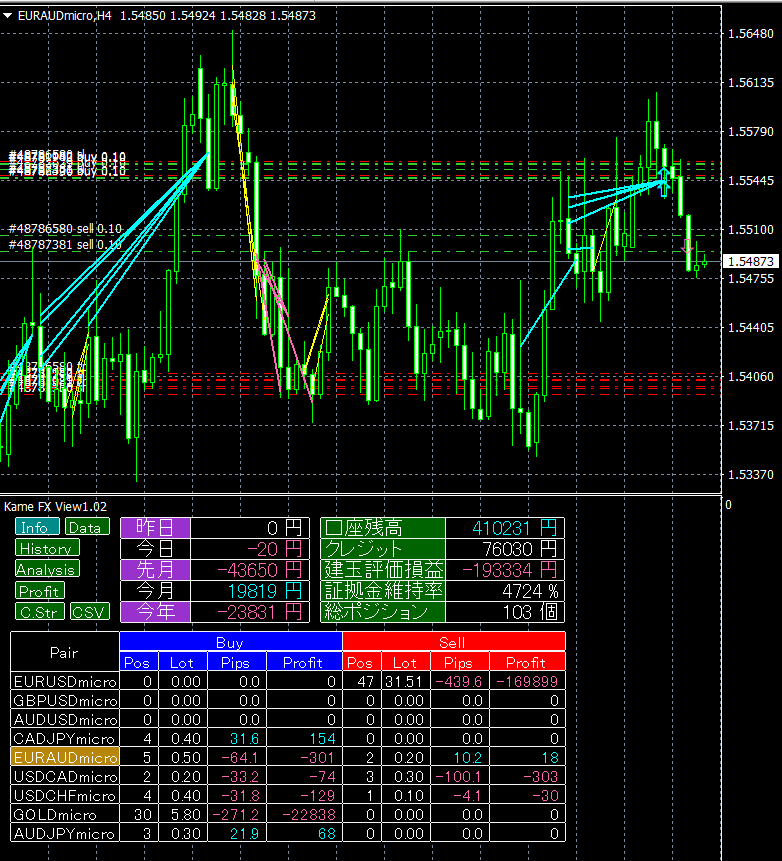782x861 pixels.
Task: Expand the chart title triangle beside EURAUDmicro,H4
Action: [x=8, y=16]
